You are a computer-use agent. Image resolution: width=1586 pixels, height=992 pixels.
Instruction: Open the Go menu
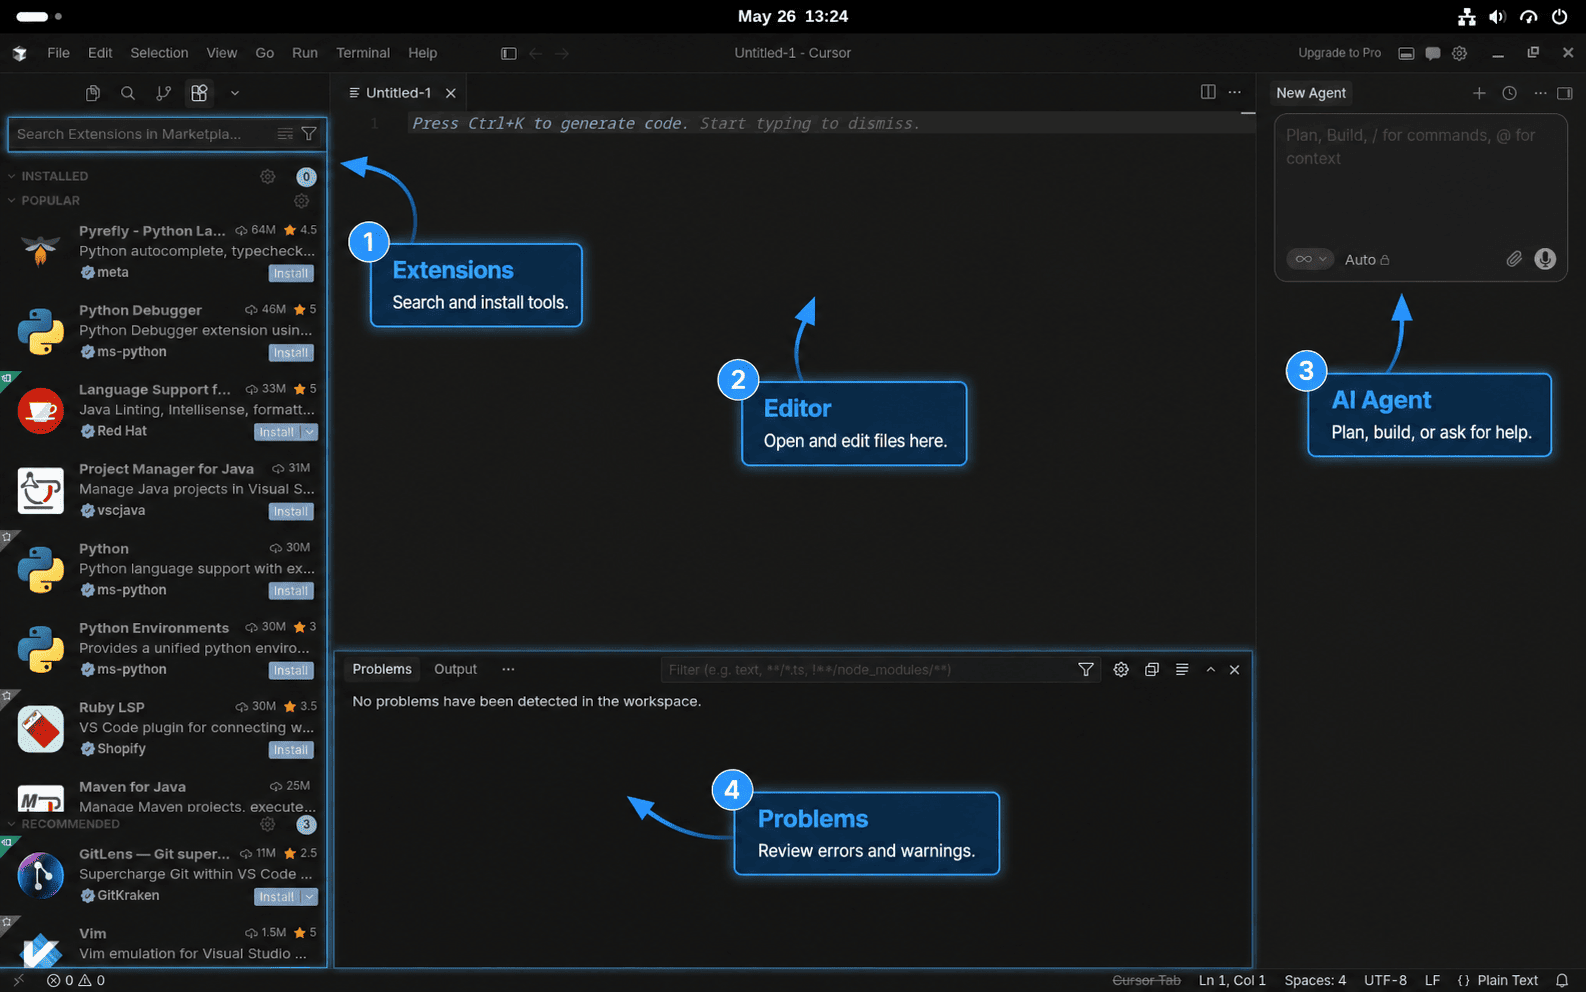265,53
